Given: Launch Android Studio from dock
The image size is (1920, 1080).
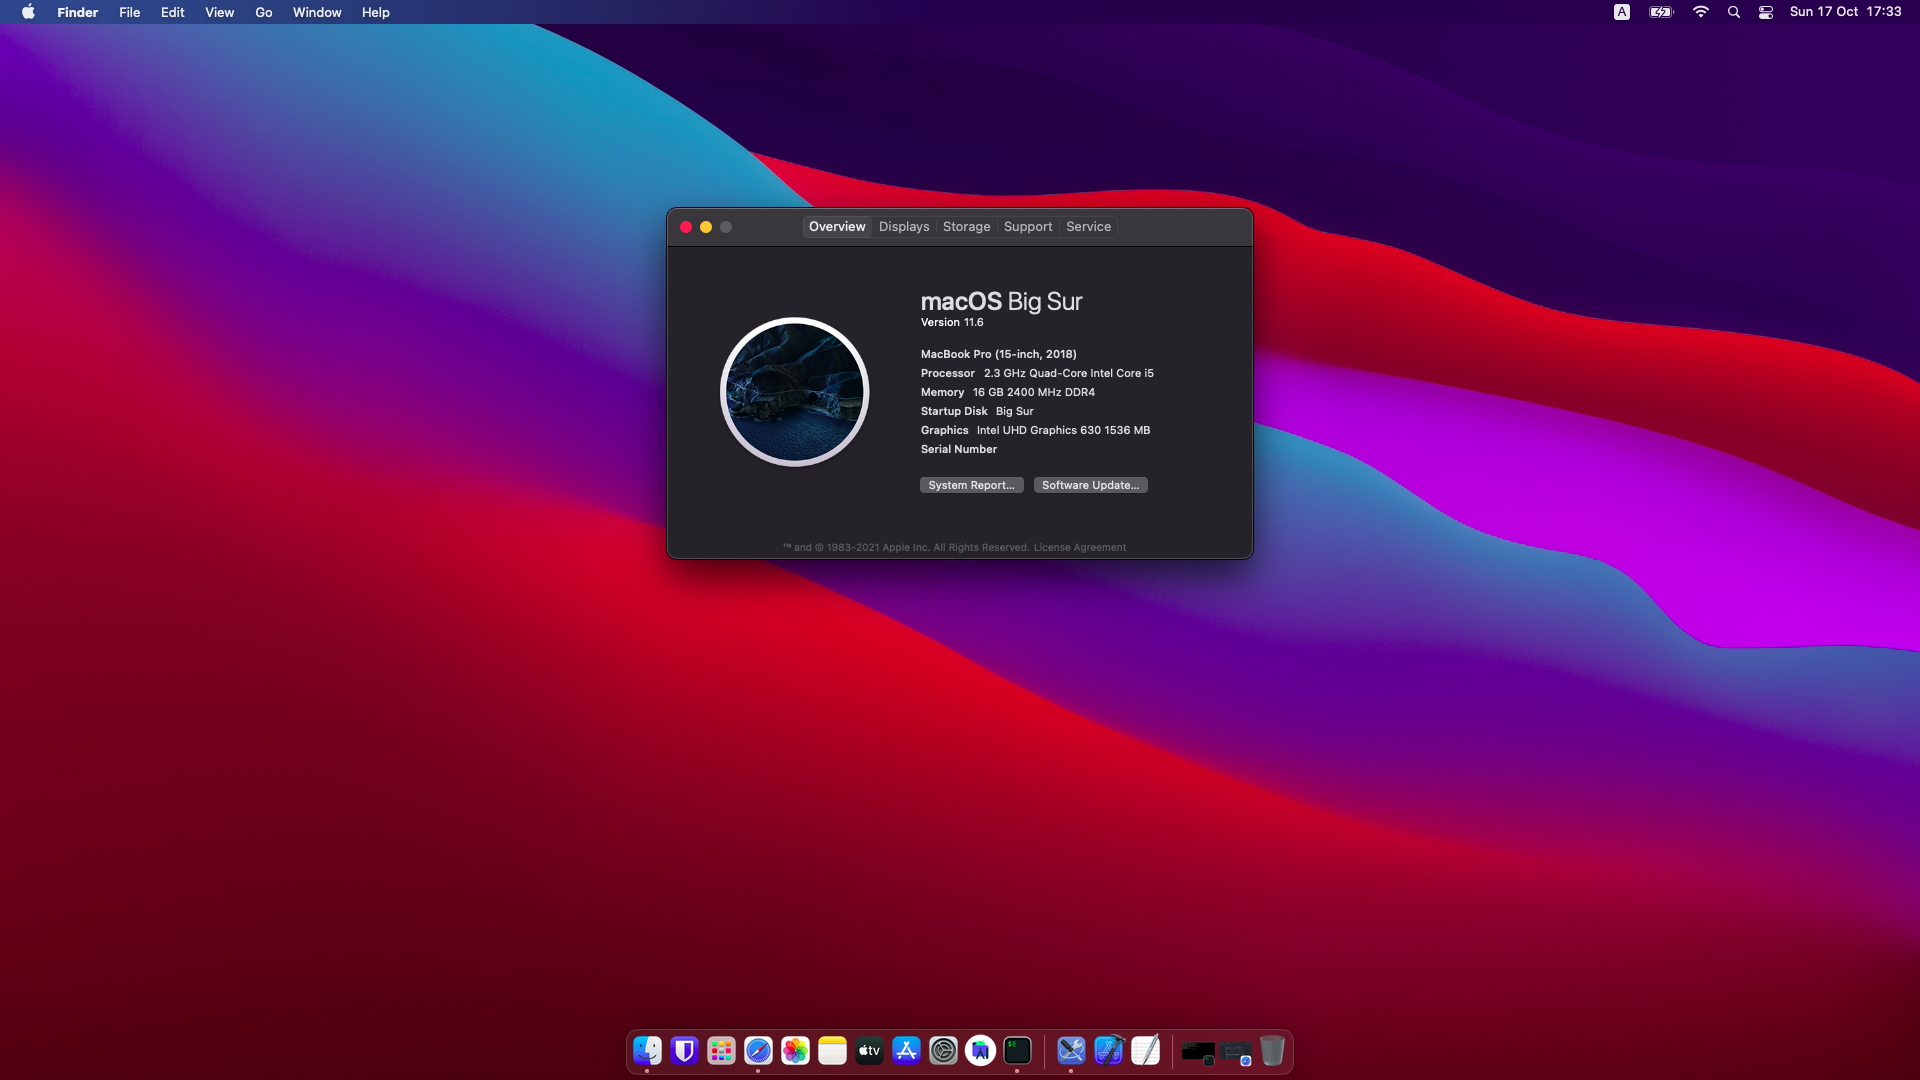Looking at the screenshot, I should (x=980, y=1051).
